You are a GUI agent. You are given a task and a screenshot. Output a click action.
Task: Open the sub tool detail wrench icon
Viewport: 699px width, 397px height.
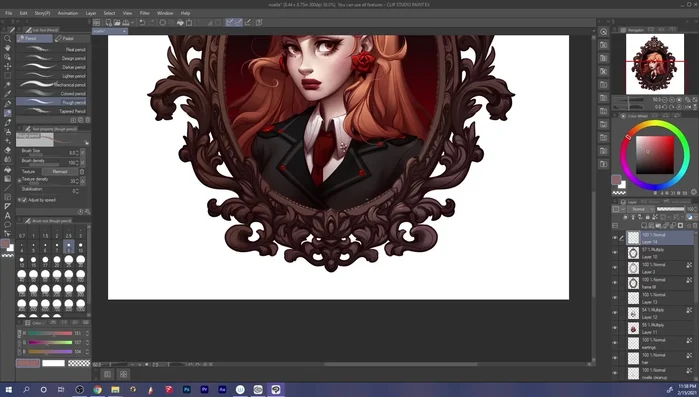(88, 212)
